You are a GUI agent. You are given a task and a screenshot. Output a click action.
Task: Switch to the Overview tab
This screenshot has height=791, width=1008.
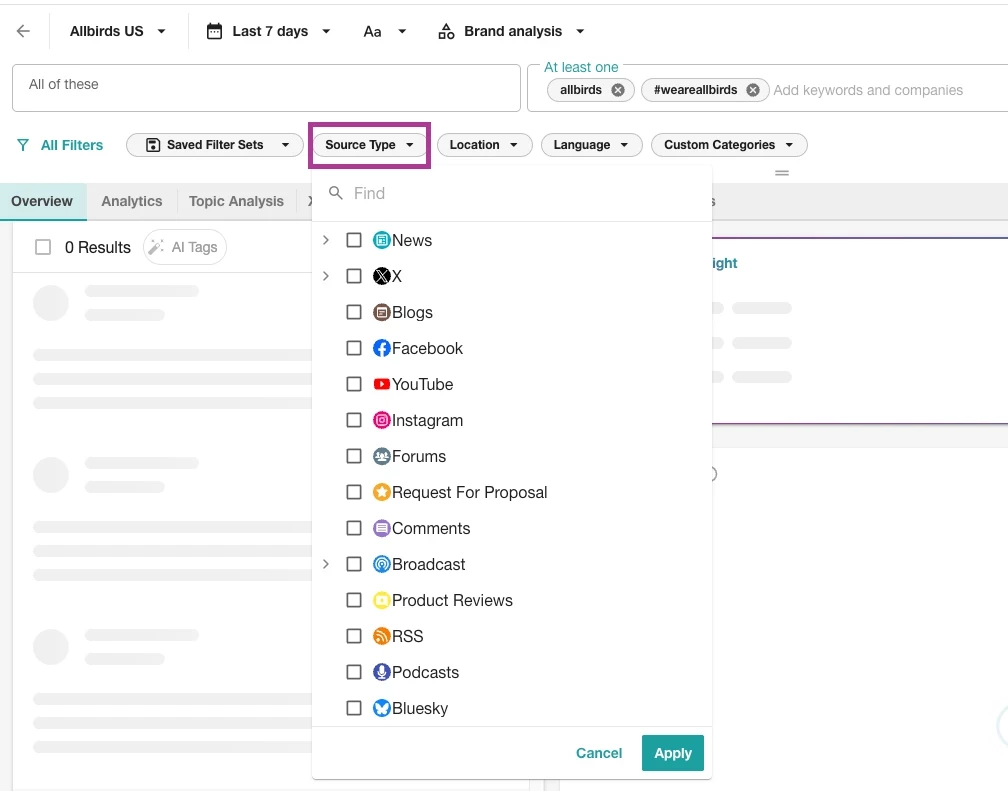(42, 201)
